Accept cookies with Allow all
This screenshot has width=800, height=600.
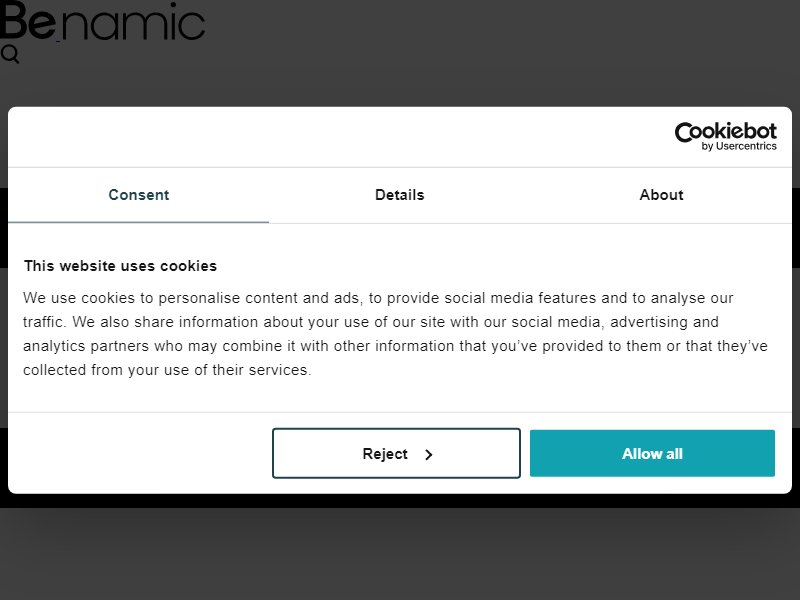point(652,453)
